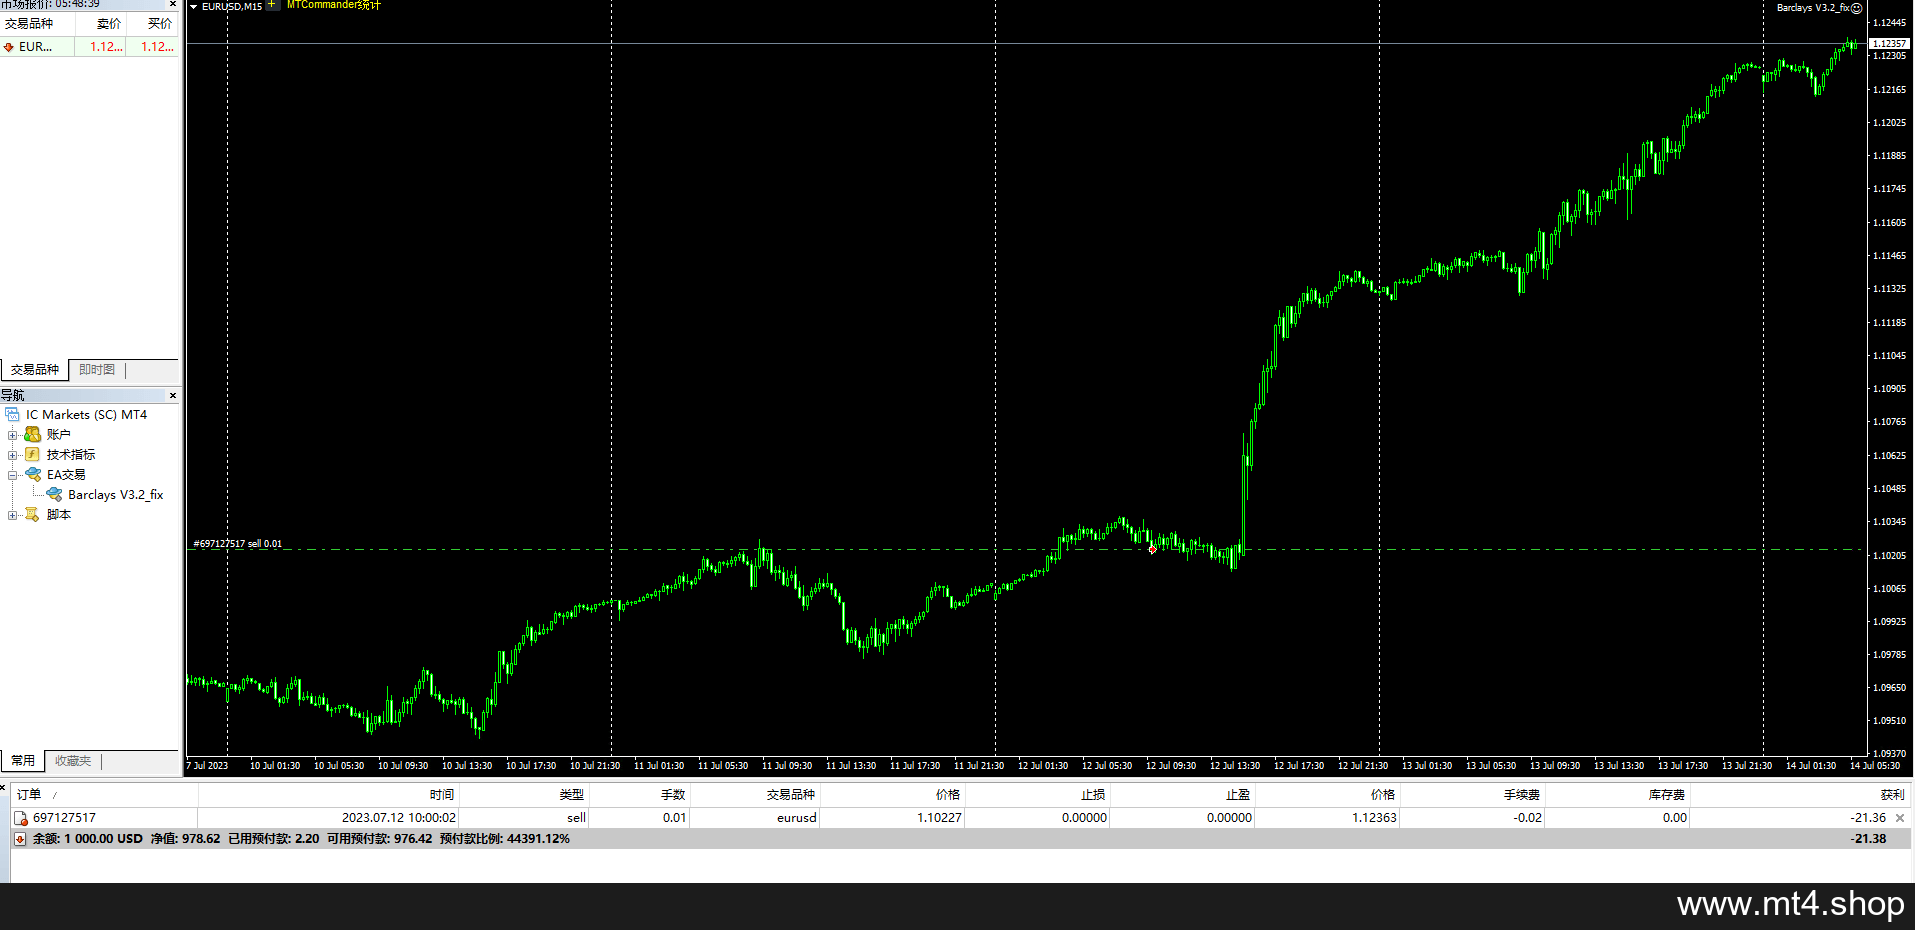Viewport: 1915px width, 930px height.
Task: Select the EUR... symbol row text
Action: tap(35, 47)
